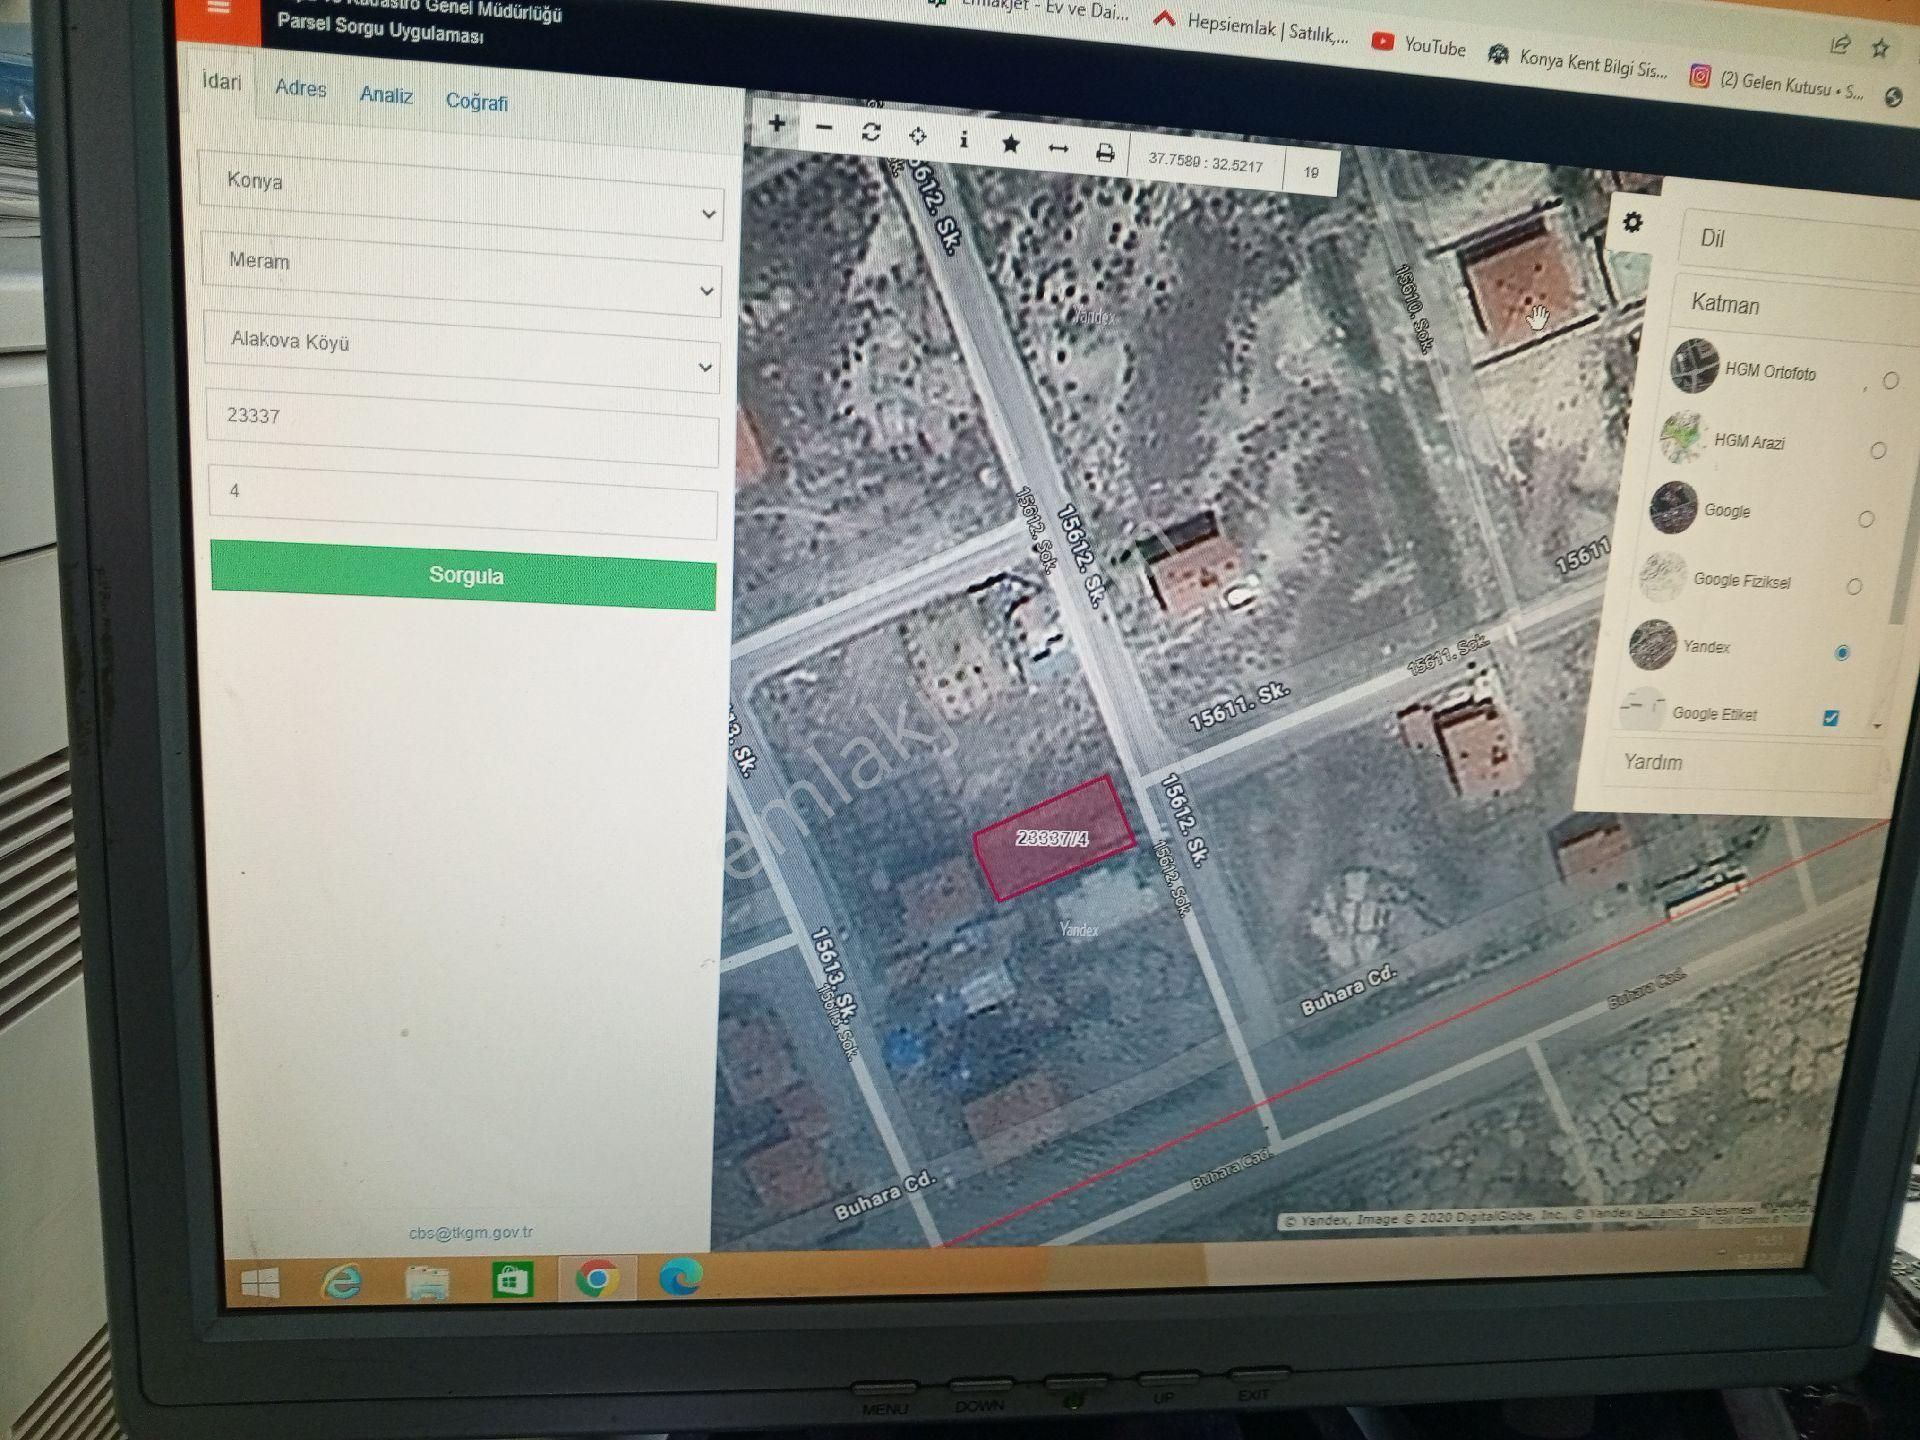Open File Explorer from taskbar

pyautogui.click(x=427, y=1281)
